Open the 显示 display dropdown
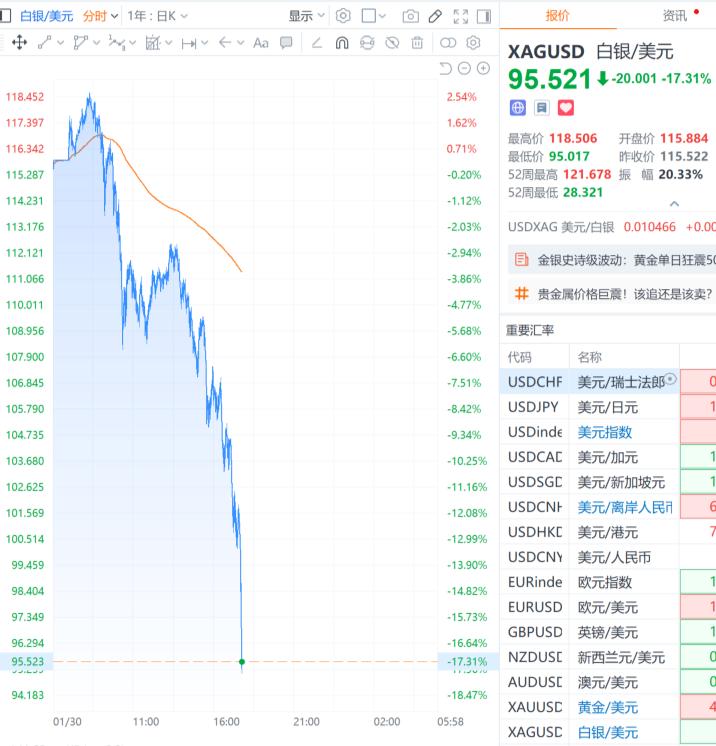This screenshot has width=716, height=746. point(307,16)
